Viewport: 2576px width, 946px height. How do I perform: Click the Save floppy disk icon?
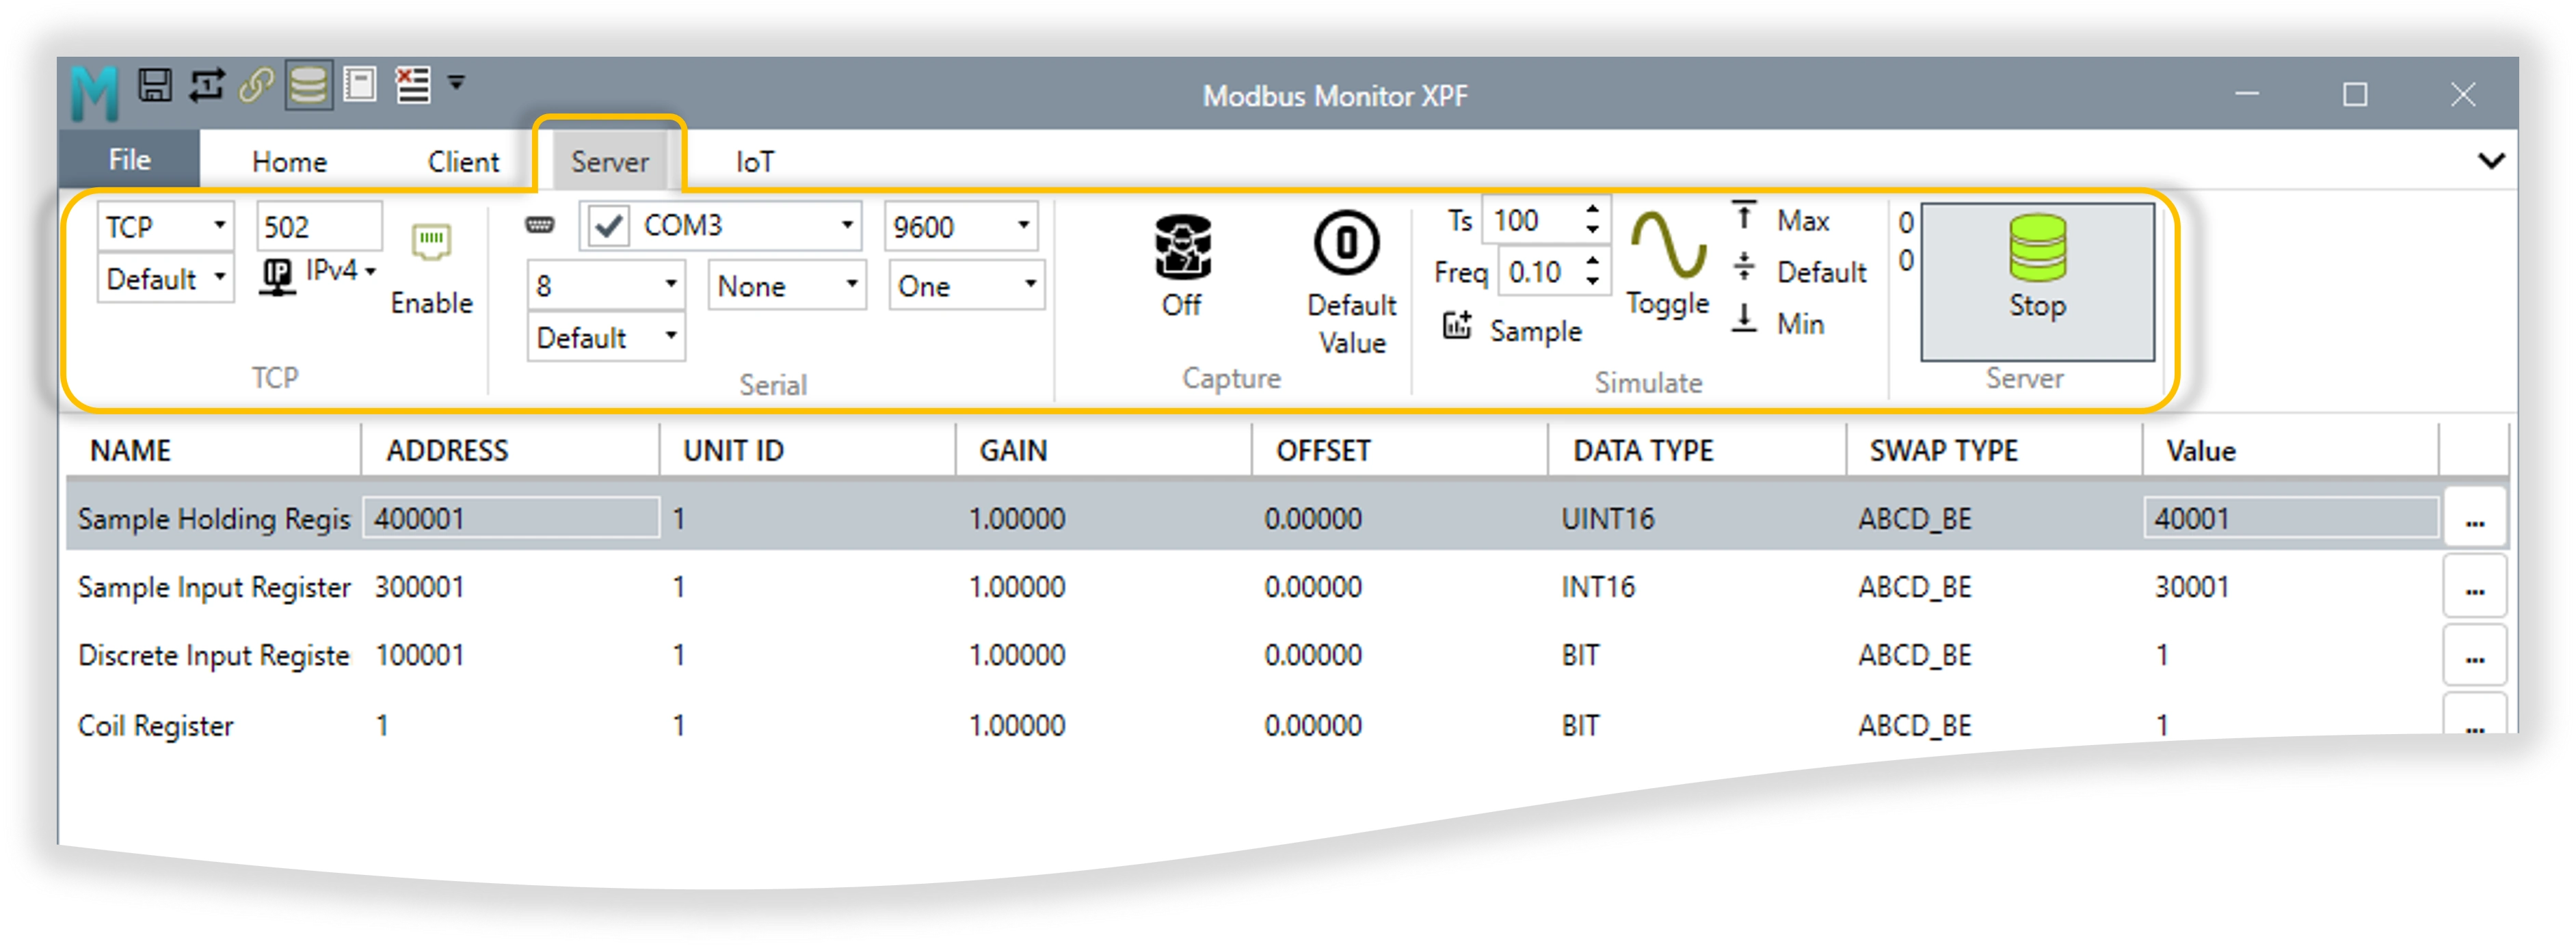155,85
